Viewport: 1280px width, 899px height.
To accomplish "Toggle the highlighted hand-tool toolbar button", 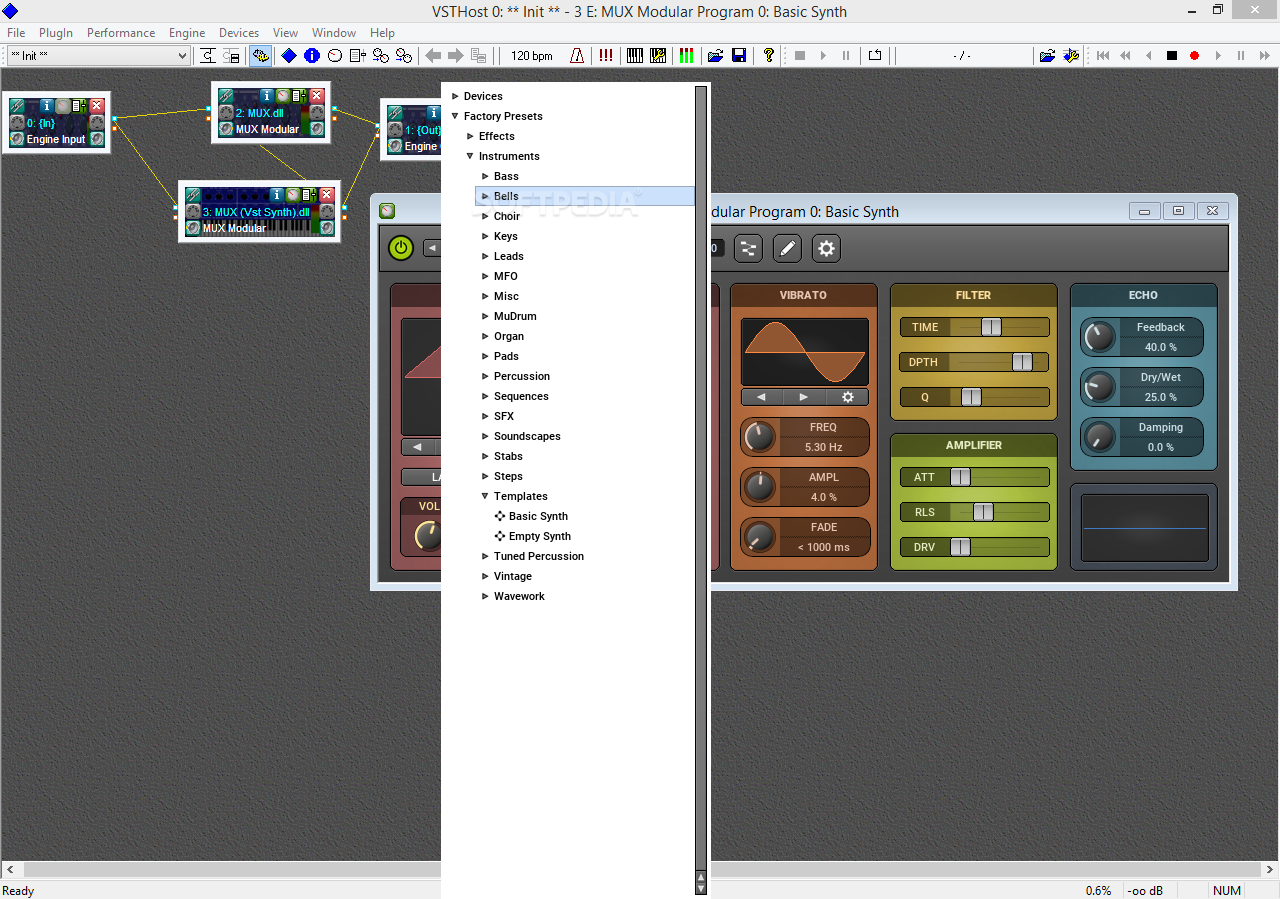I will coord(260,56).
